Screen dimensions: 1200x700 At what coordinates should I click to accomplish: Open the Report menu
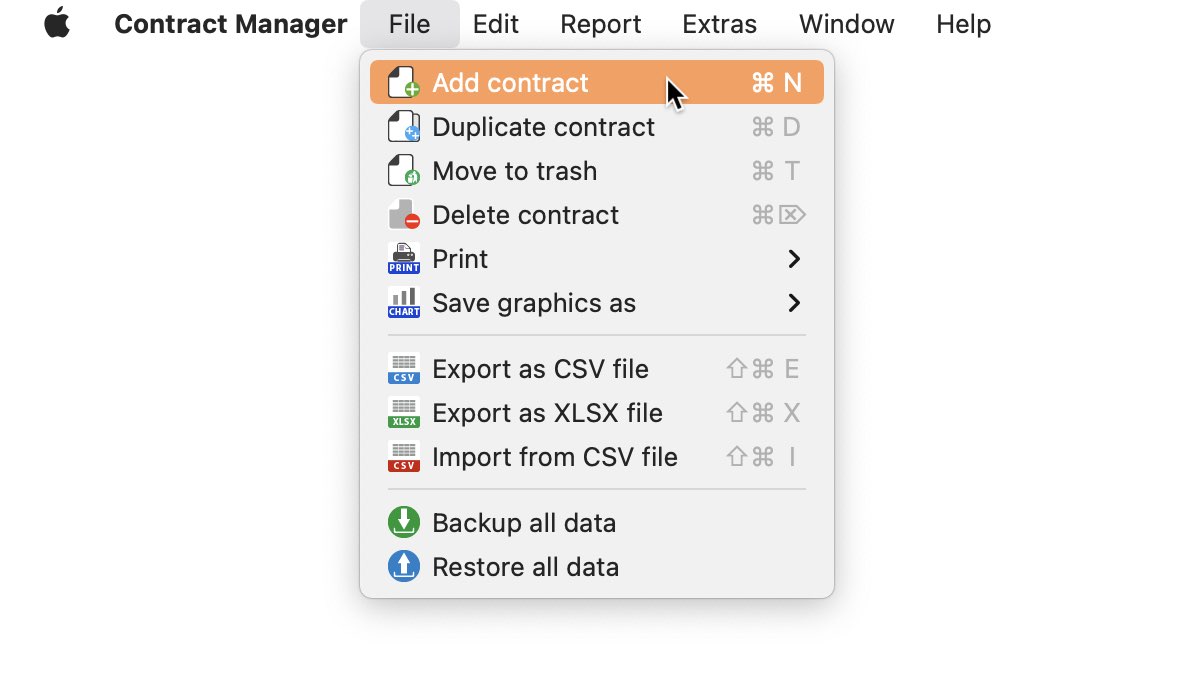coord(601,24)
